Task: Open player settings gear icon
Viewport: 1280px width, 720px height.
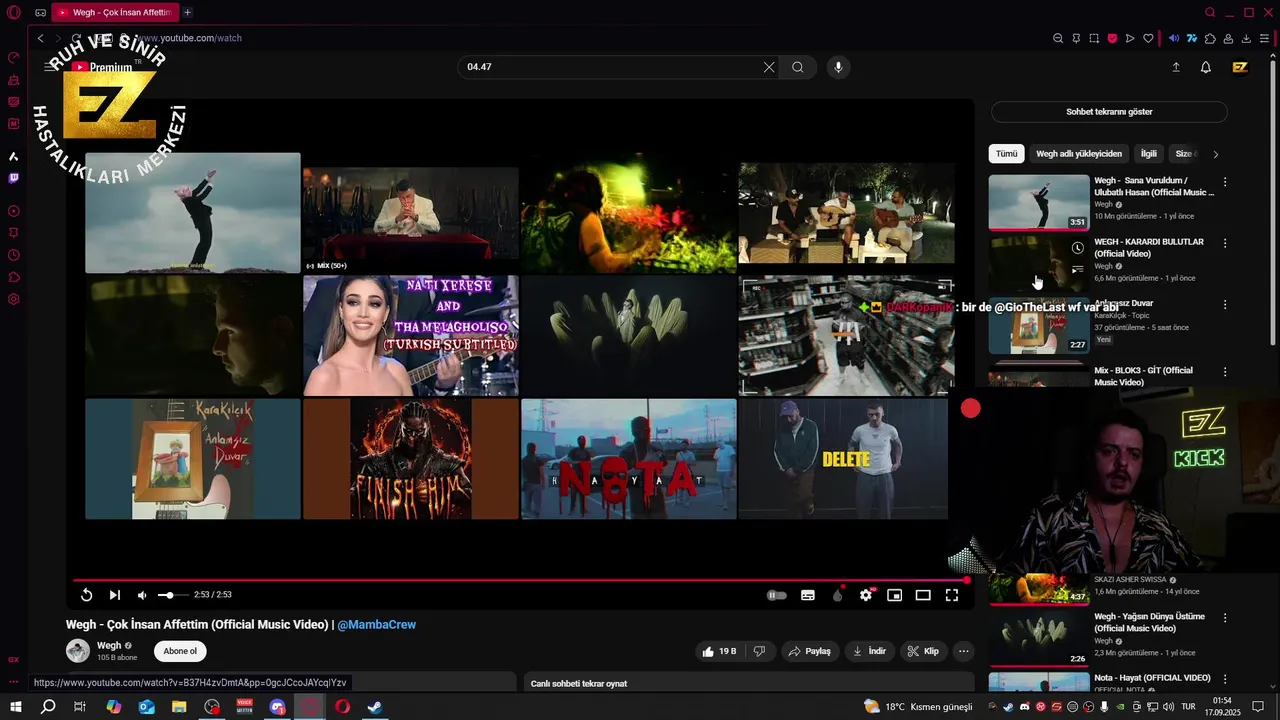Action: click(866, 595)
